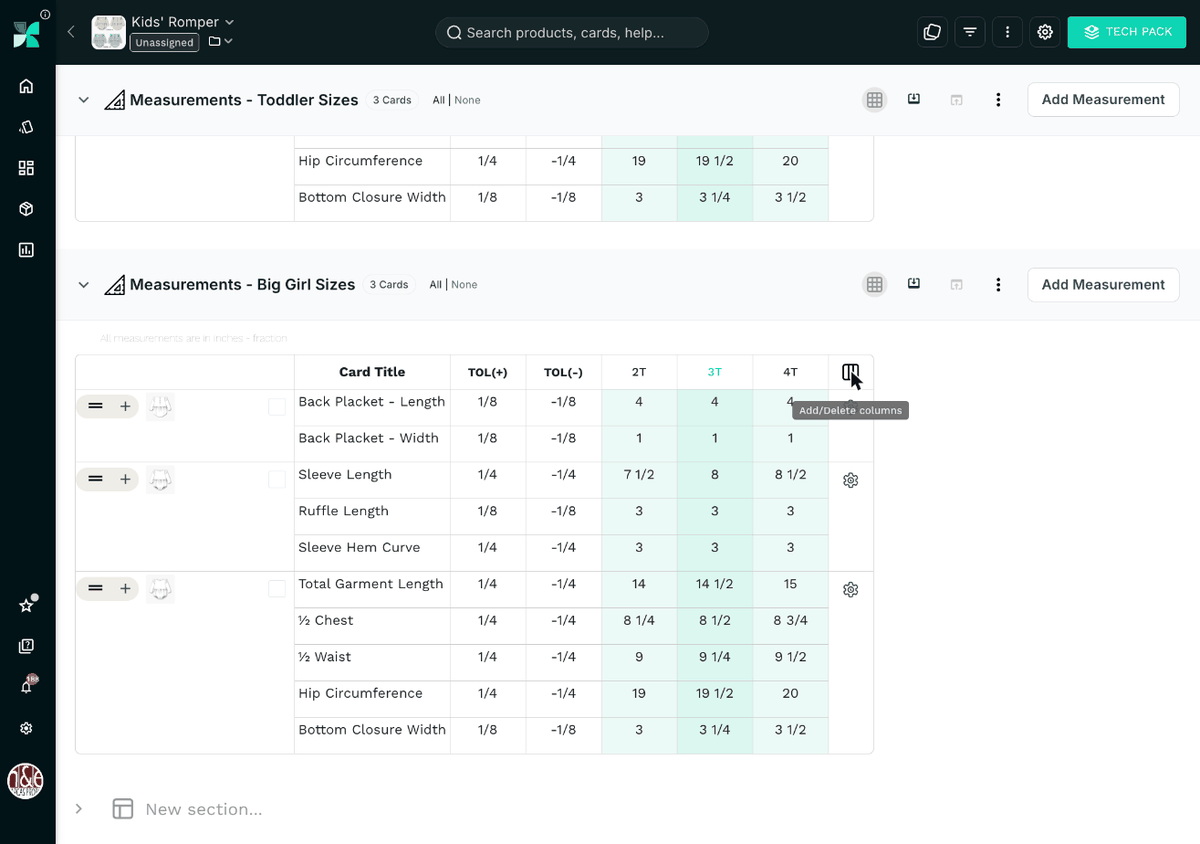1200x844 pixels.
Task: Tick checkbox for Sleeve Length card
Action: point(277,480)
